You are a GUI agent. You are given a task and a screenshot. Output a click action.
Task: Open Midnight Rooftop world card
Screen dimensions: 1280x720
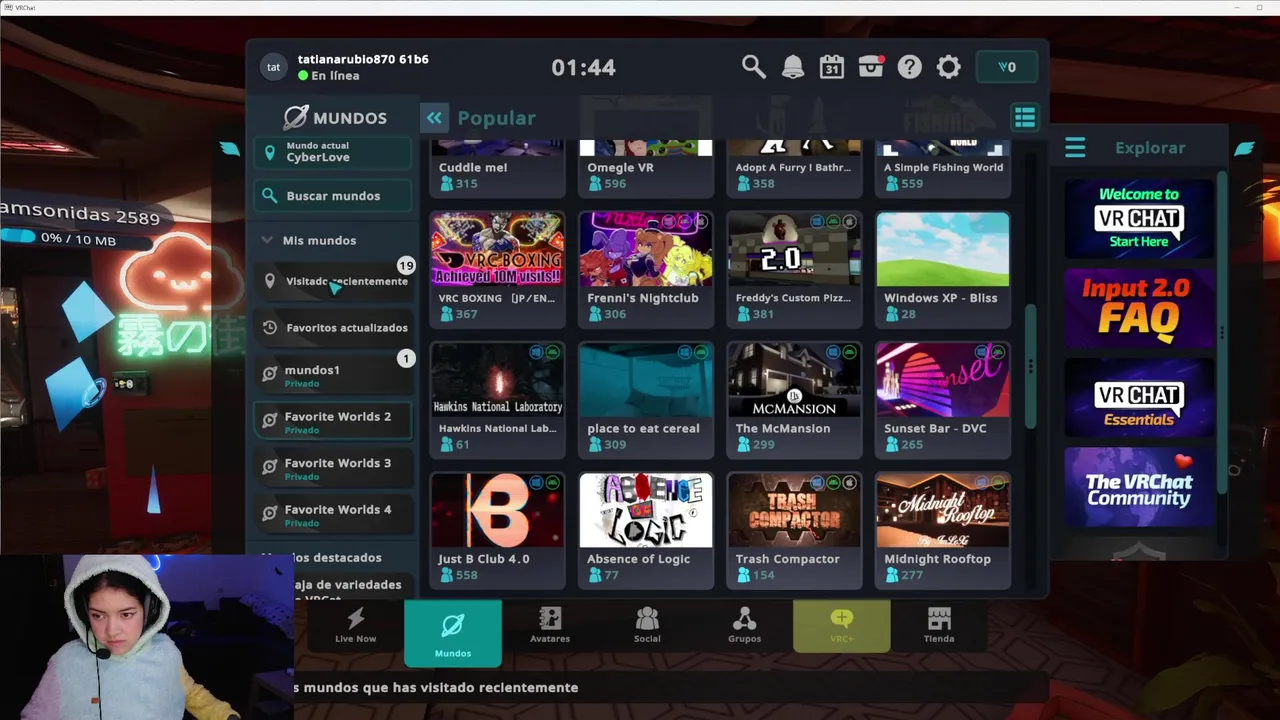tap(942, 530)
